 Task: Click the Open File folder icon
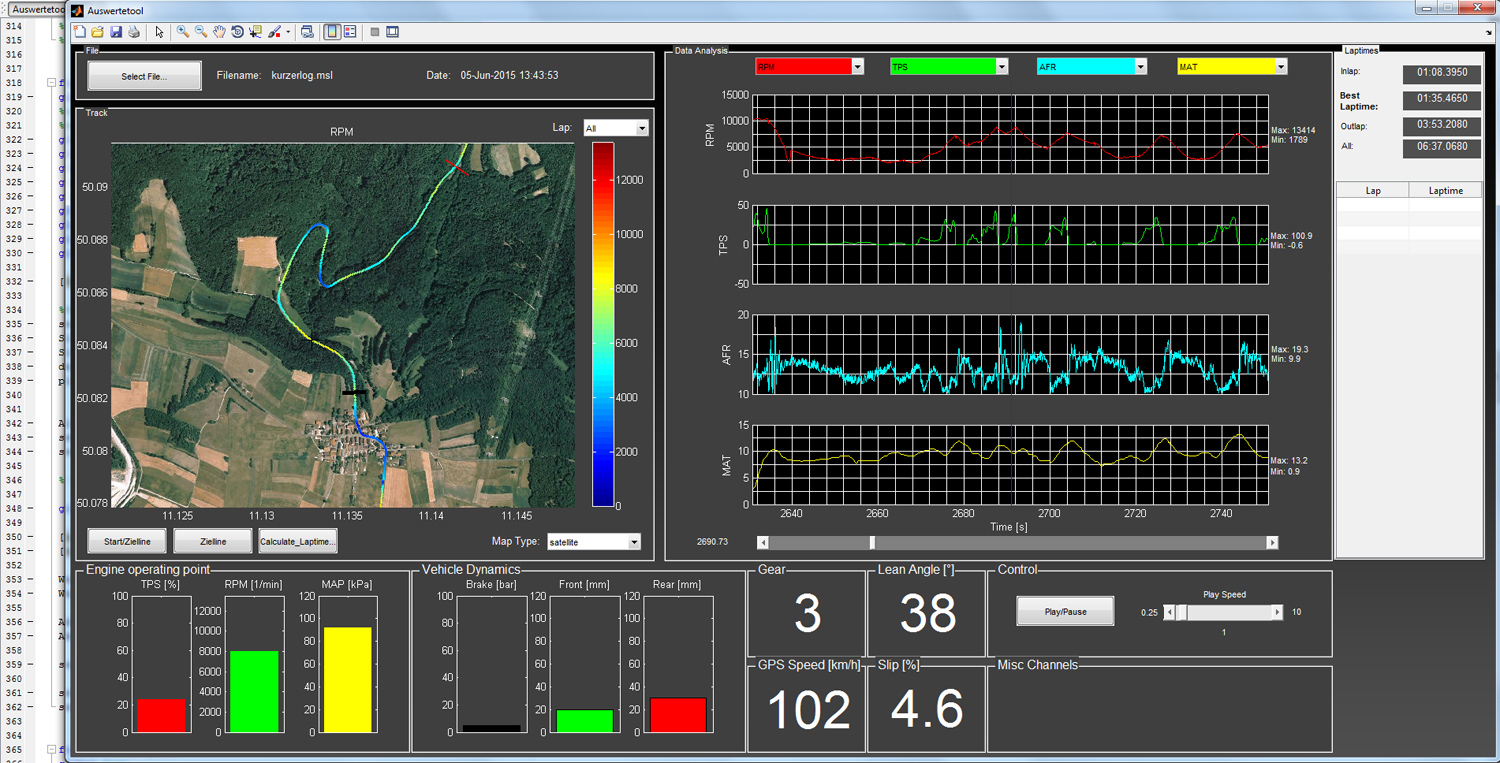[97, 32]
